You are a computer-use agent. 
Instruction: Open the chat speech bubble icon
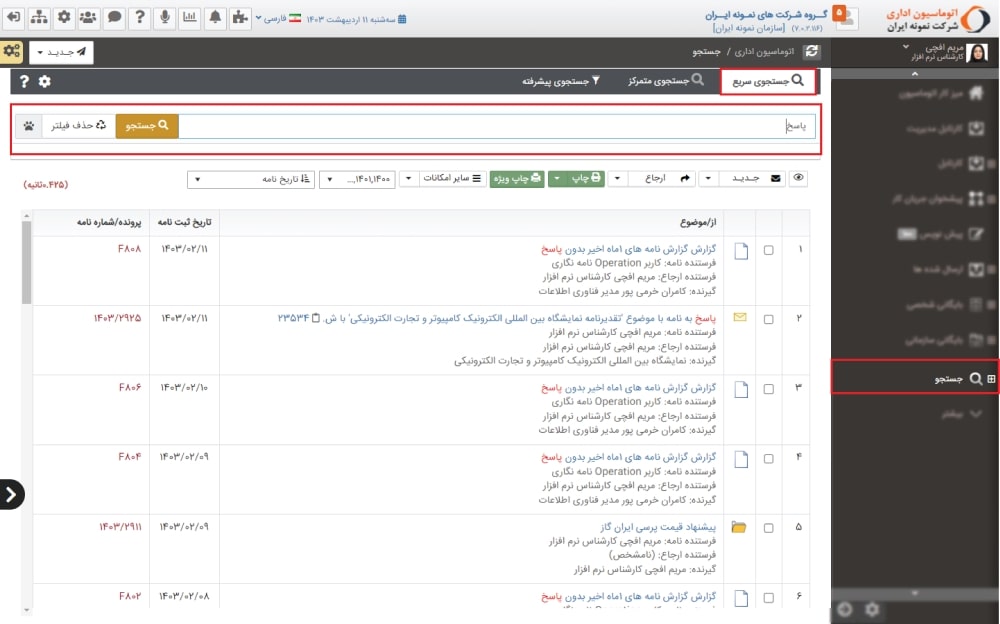click(x=114, y=18)
